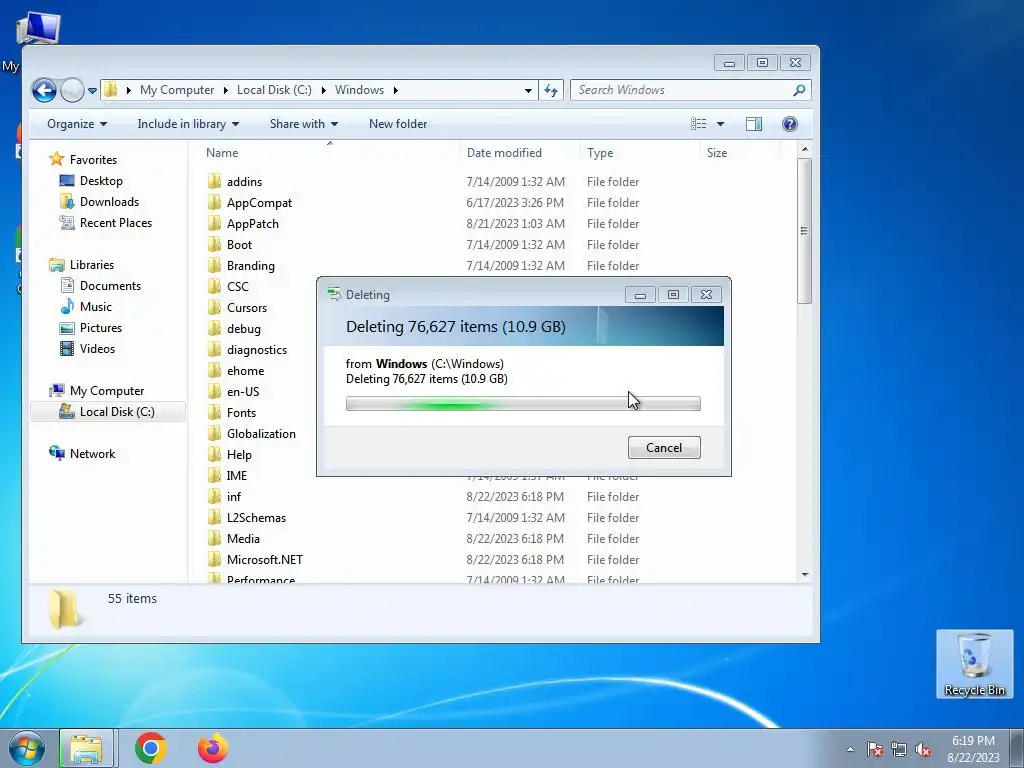Select Libraries in navigation pane

click(x=91, y=264)
